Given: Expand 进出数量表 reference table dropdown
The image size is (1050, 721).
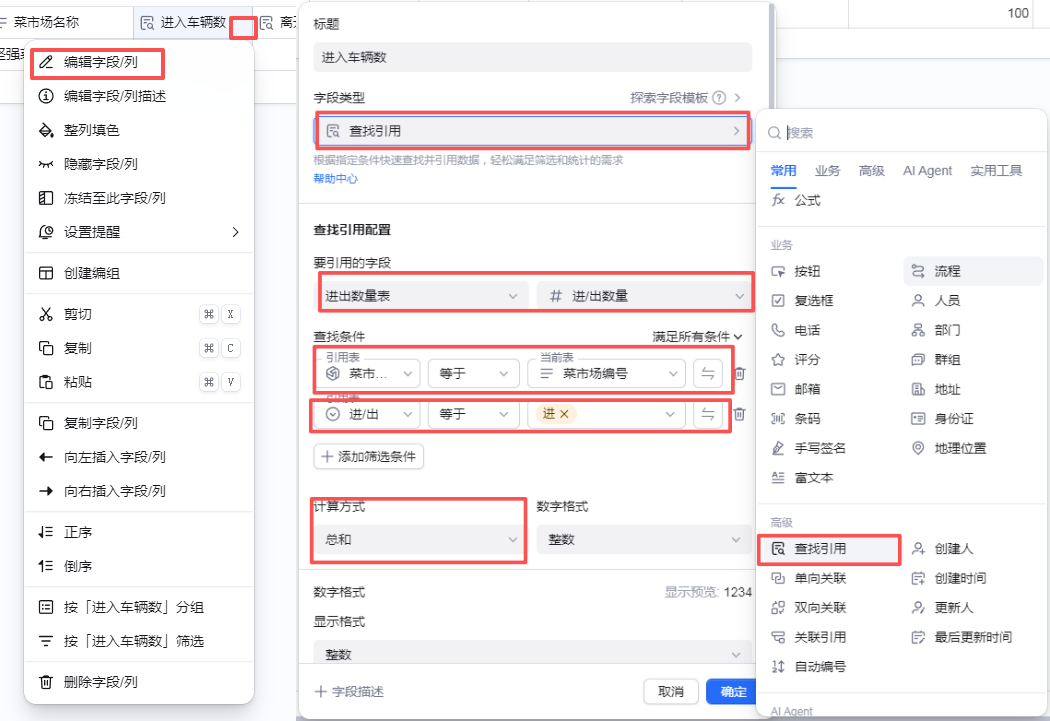Looking at the screenshot, I should (421, 296).
